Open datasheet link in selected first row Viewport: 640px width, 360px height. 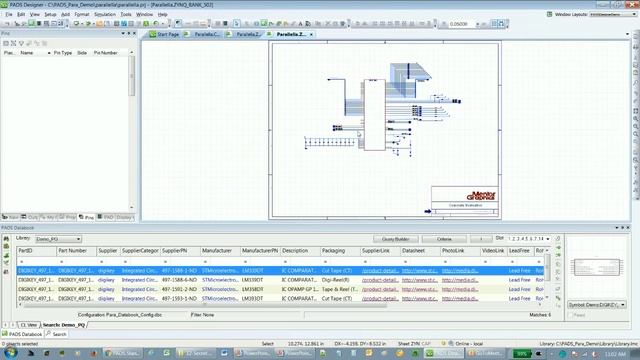pyautogui.click(x=419, y=271)
